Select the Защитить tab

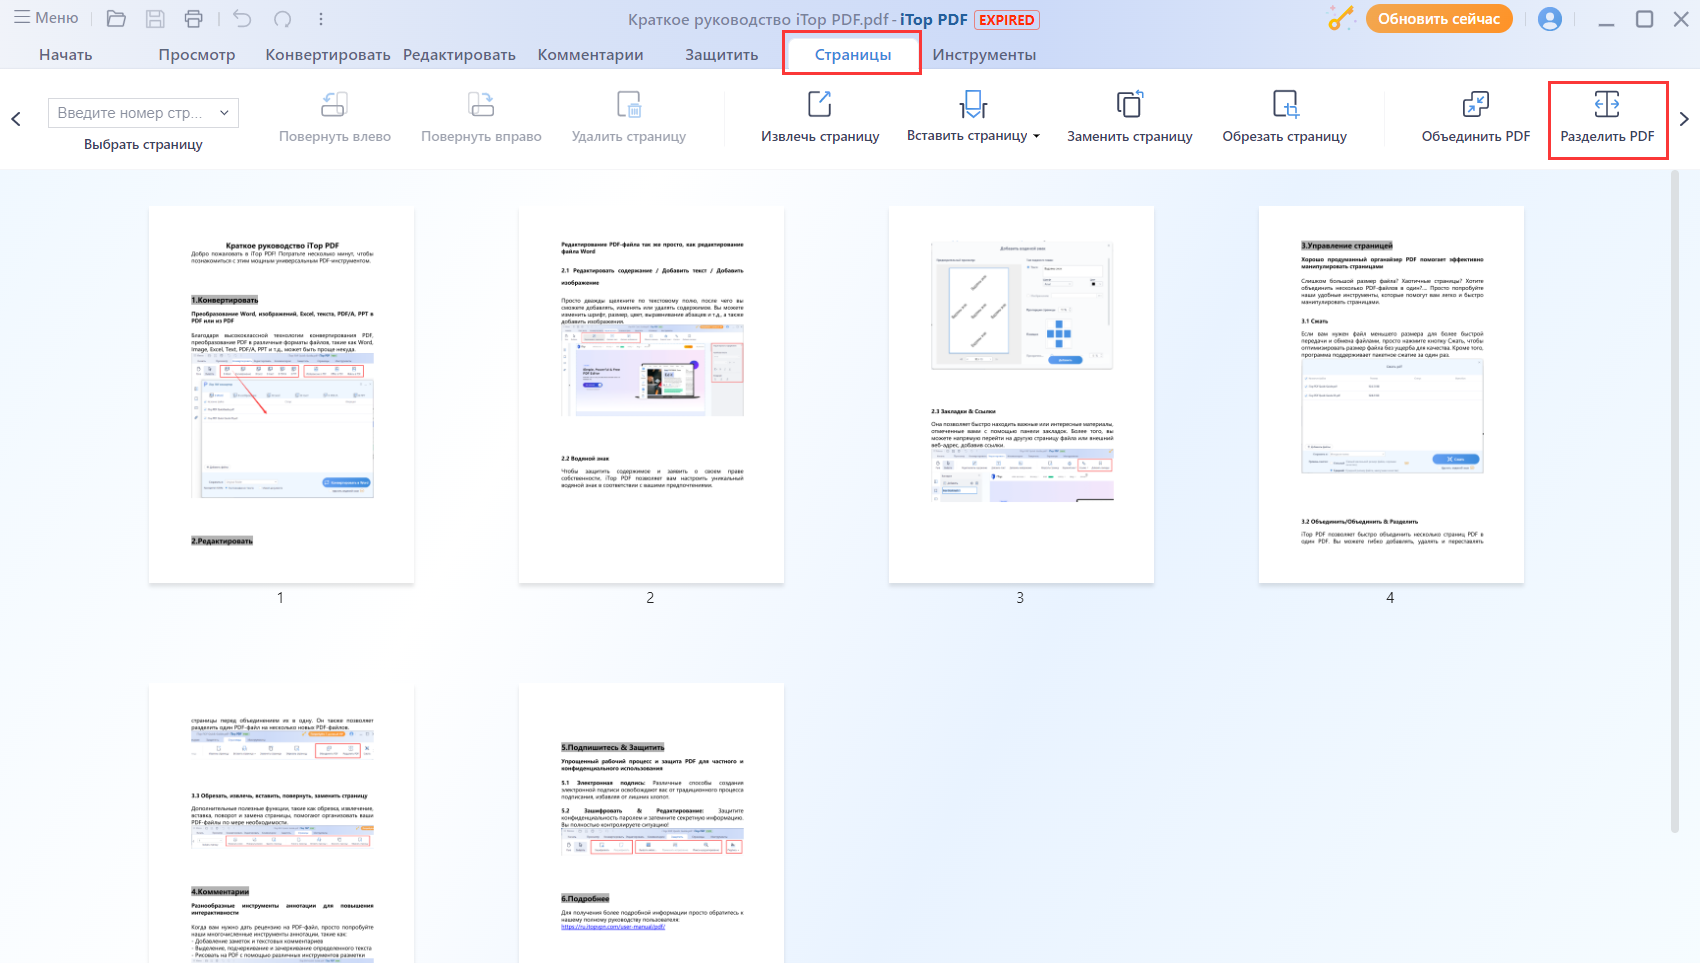click(x=722, y=55)
